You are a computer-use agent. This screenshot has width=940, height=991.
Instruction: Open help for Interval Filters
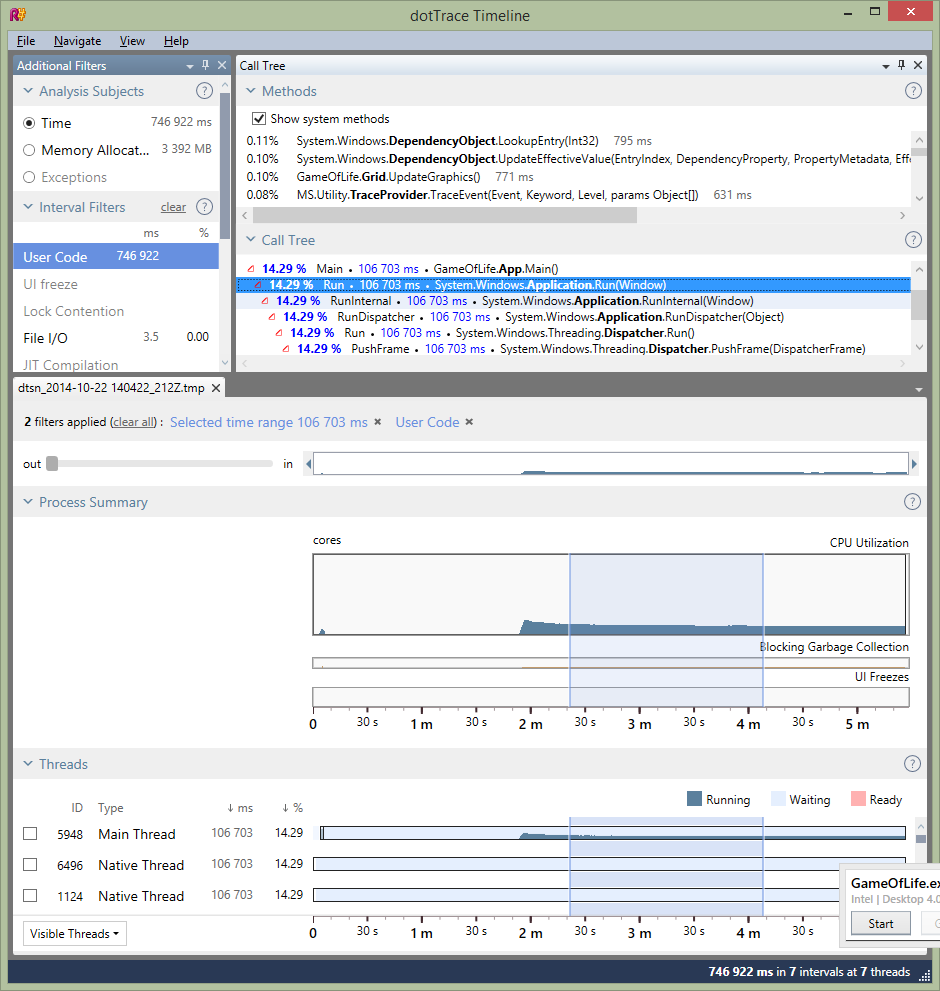pyautogui.click(x=204, y=207)
